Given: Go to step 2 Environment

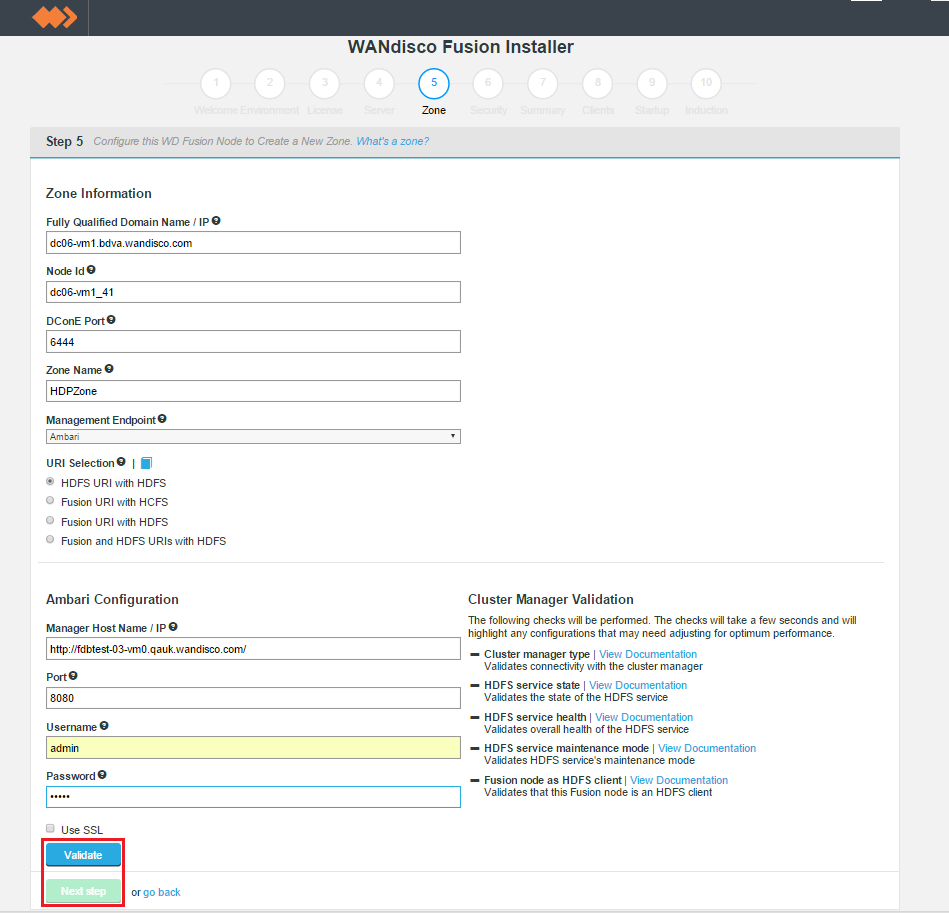Looking at the screenshot, I should [270, 83].
